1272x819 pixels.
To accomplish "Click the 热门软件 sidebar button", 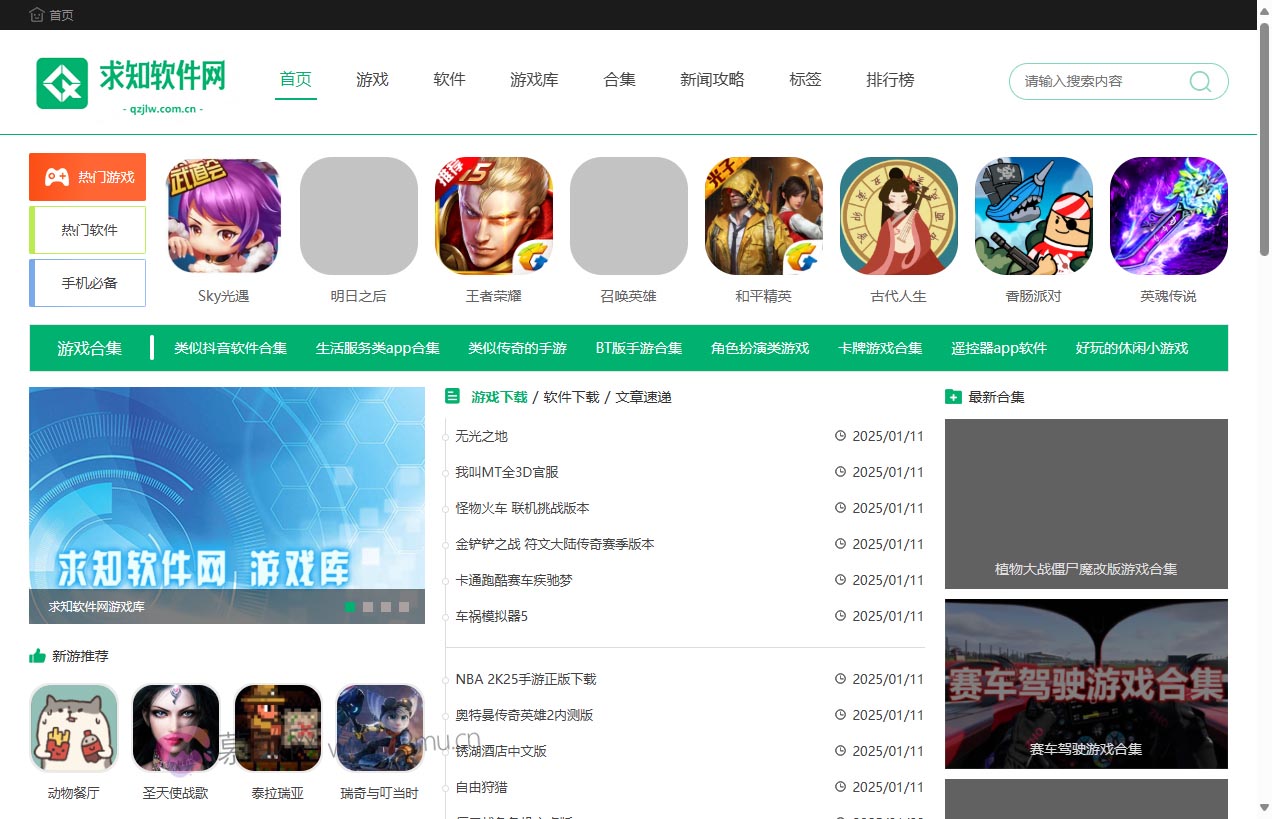I will [87, 229].
